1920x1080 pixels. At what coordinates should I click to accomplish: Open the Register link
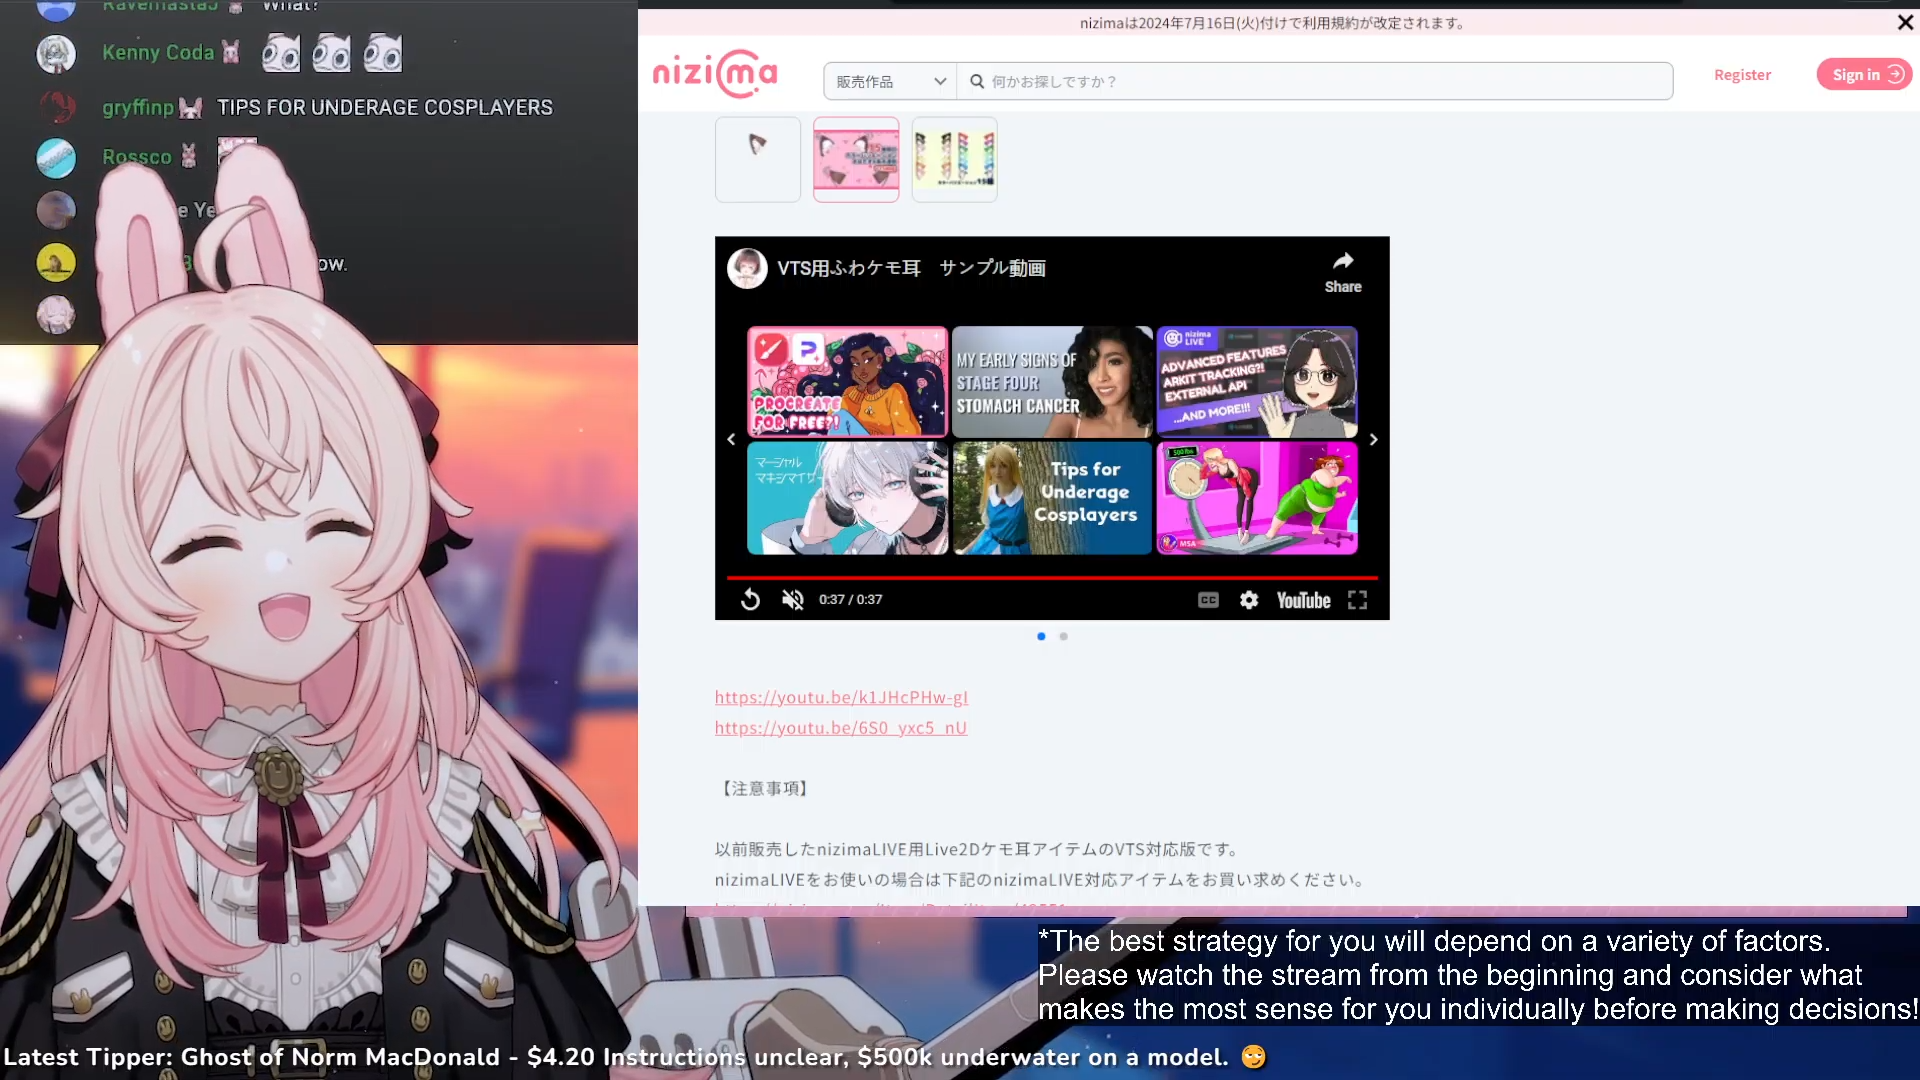pyautogui.click(x=1742, y=75)
